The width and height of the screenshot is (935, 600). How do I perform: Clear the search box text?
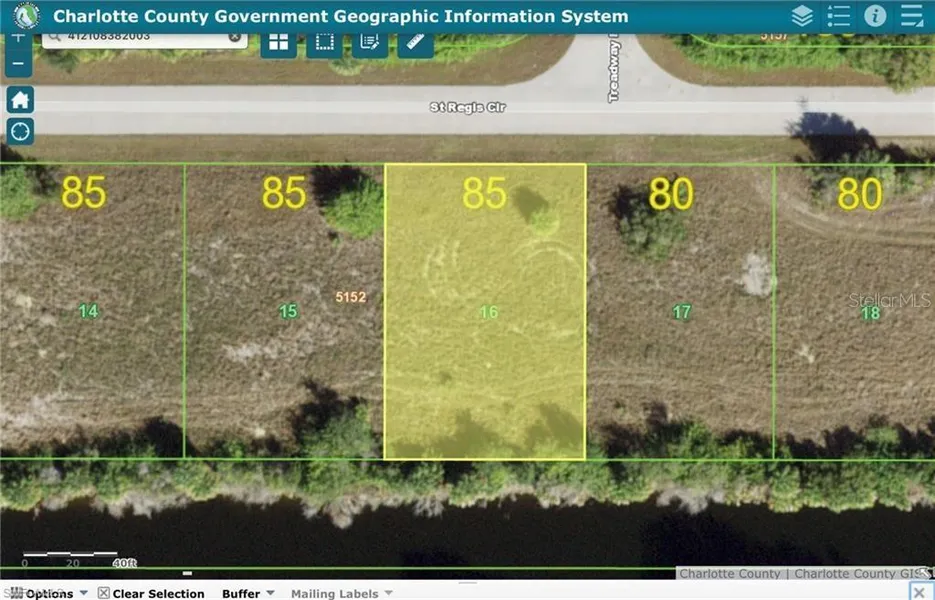tap(234, 37)
